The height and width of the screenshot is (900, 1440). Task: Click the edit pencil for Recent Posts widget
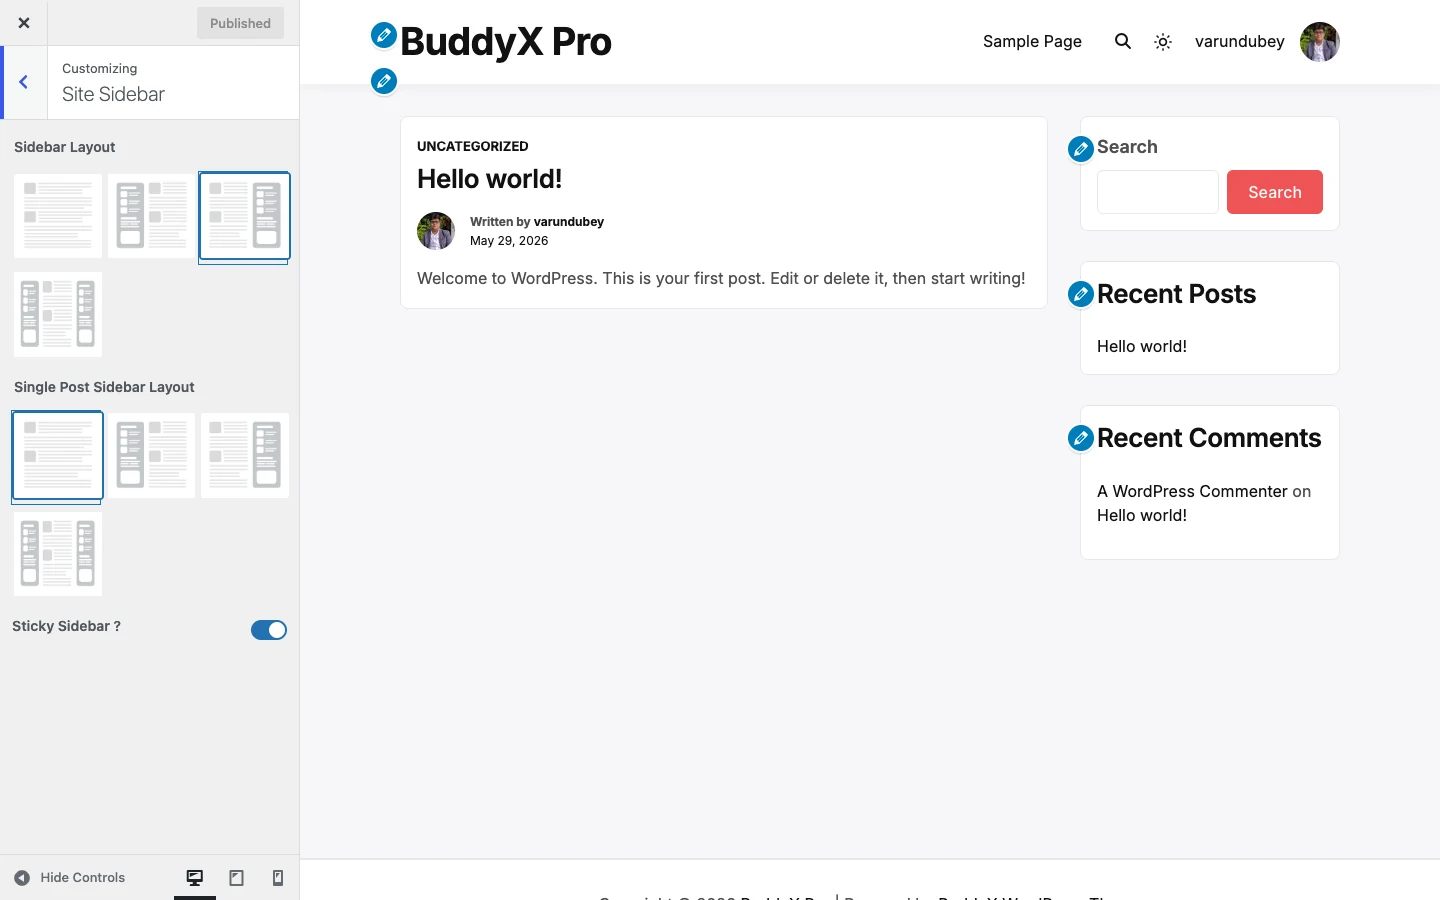[1081, 294]
